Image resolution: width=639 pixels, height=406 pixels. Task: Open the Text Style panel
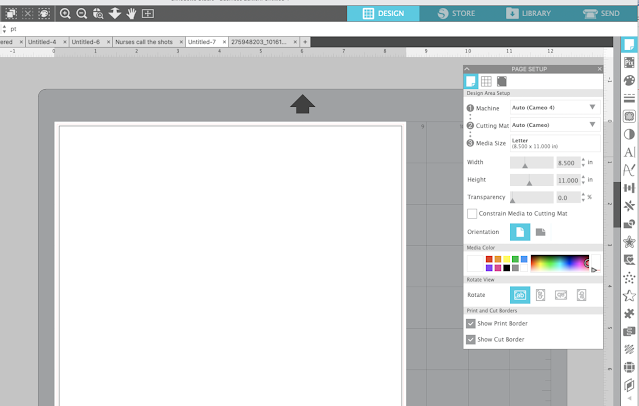(x=629, y=152)
